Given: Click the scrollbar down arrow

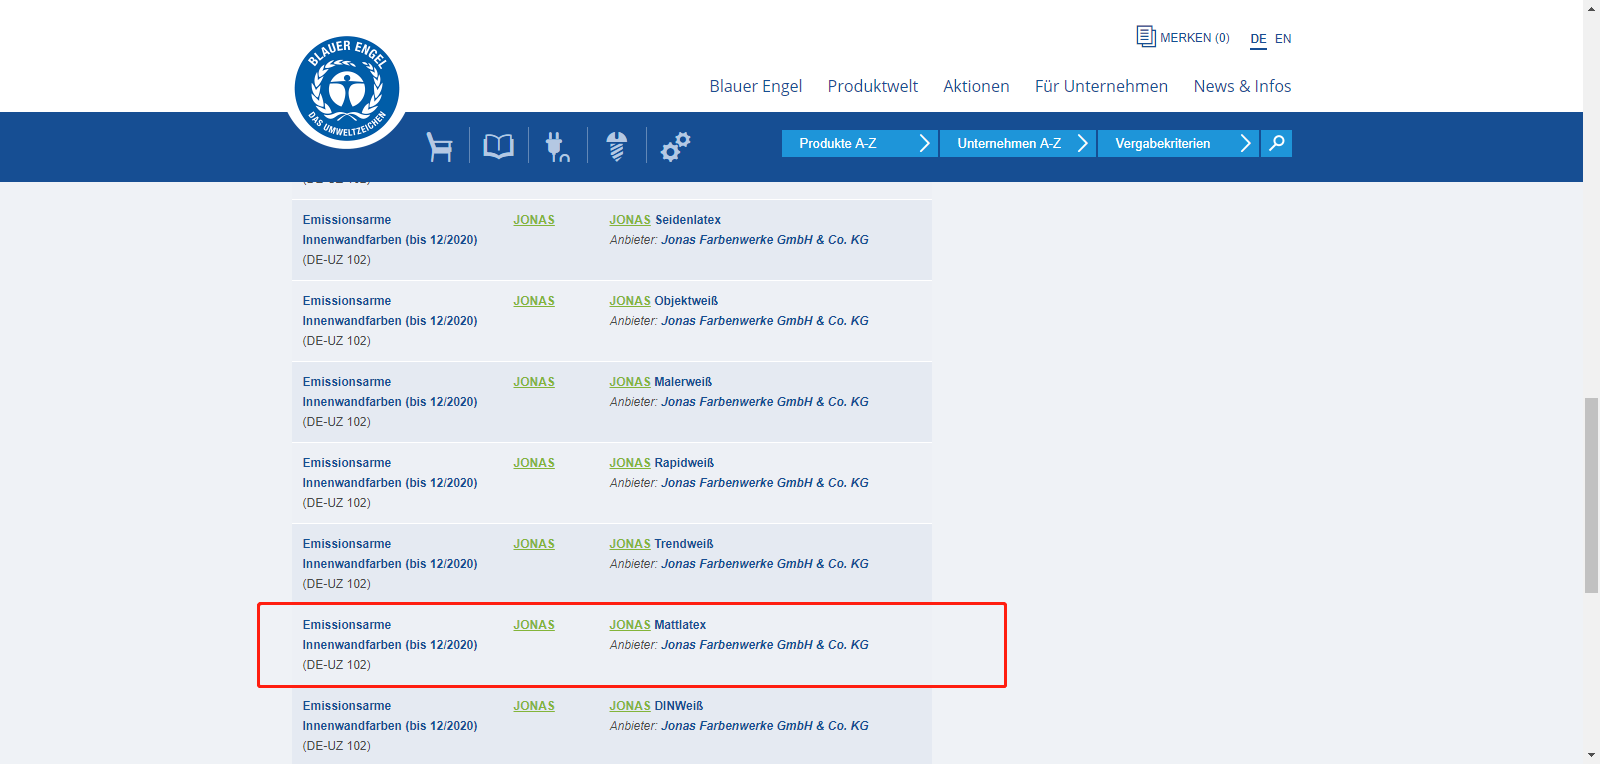Looking at the screenshot, I should click(1591, 755).
